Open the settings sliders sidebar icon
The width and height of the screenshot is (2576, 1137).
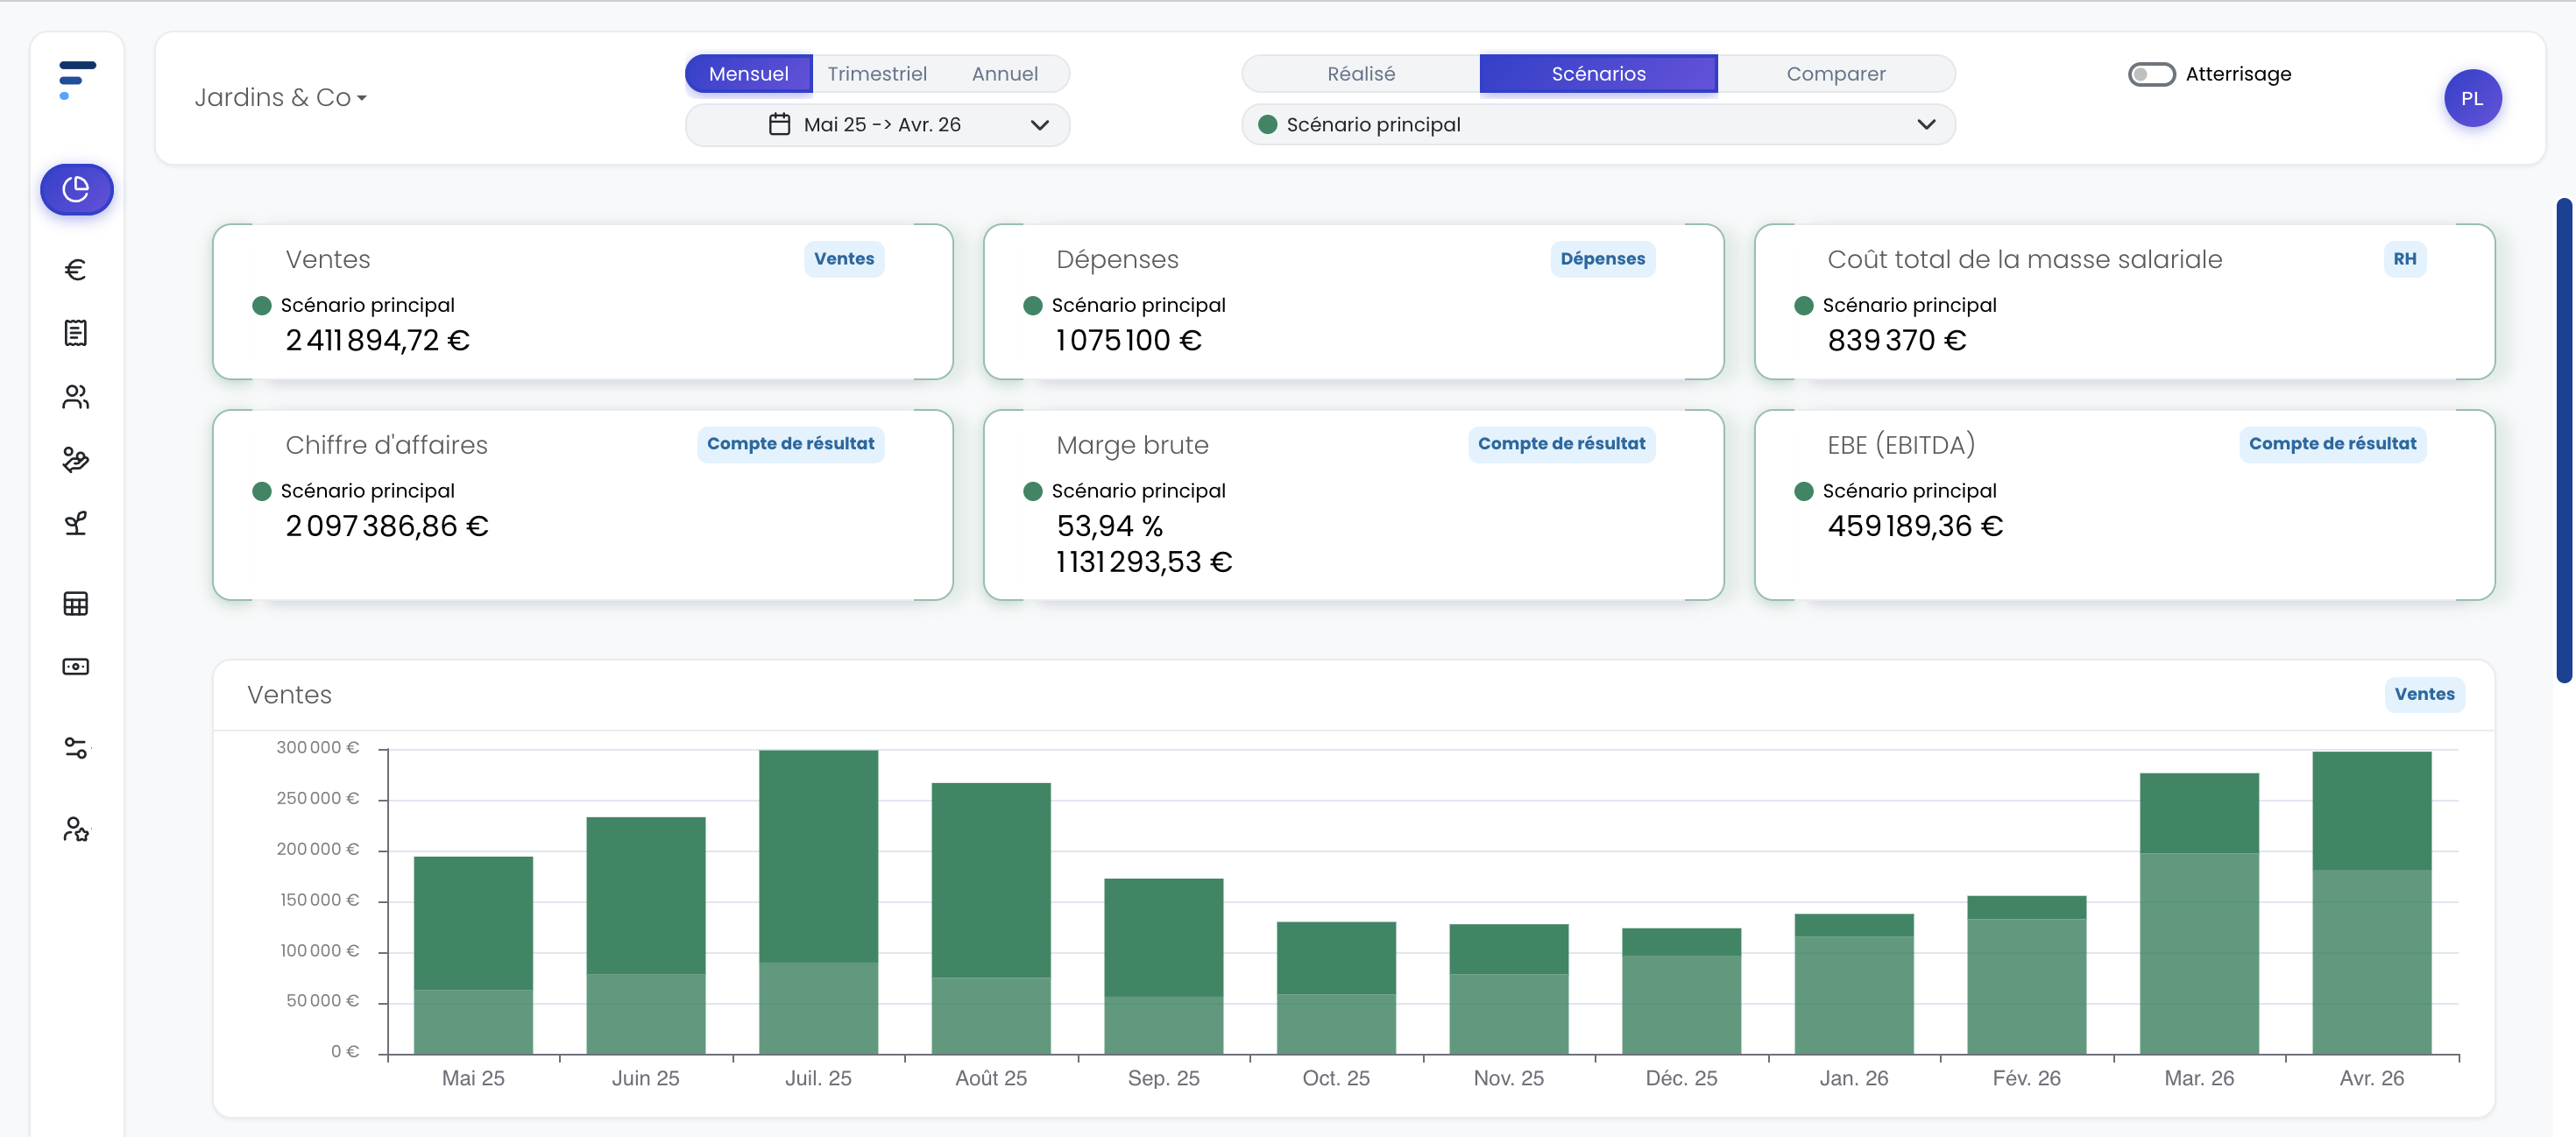(76, 747)
